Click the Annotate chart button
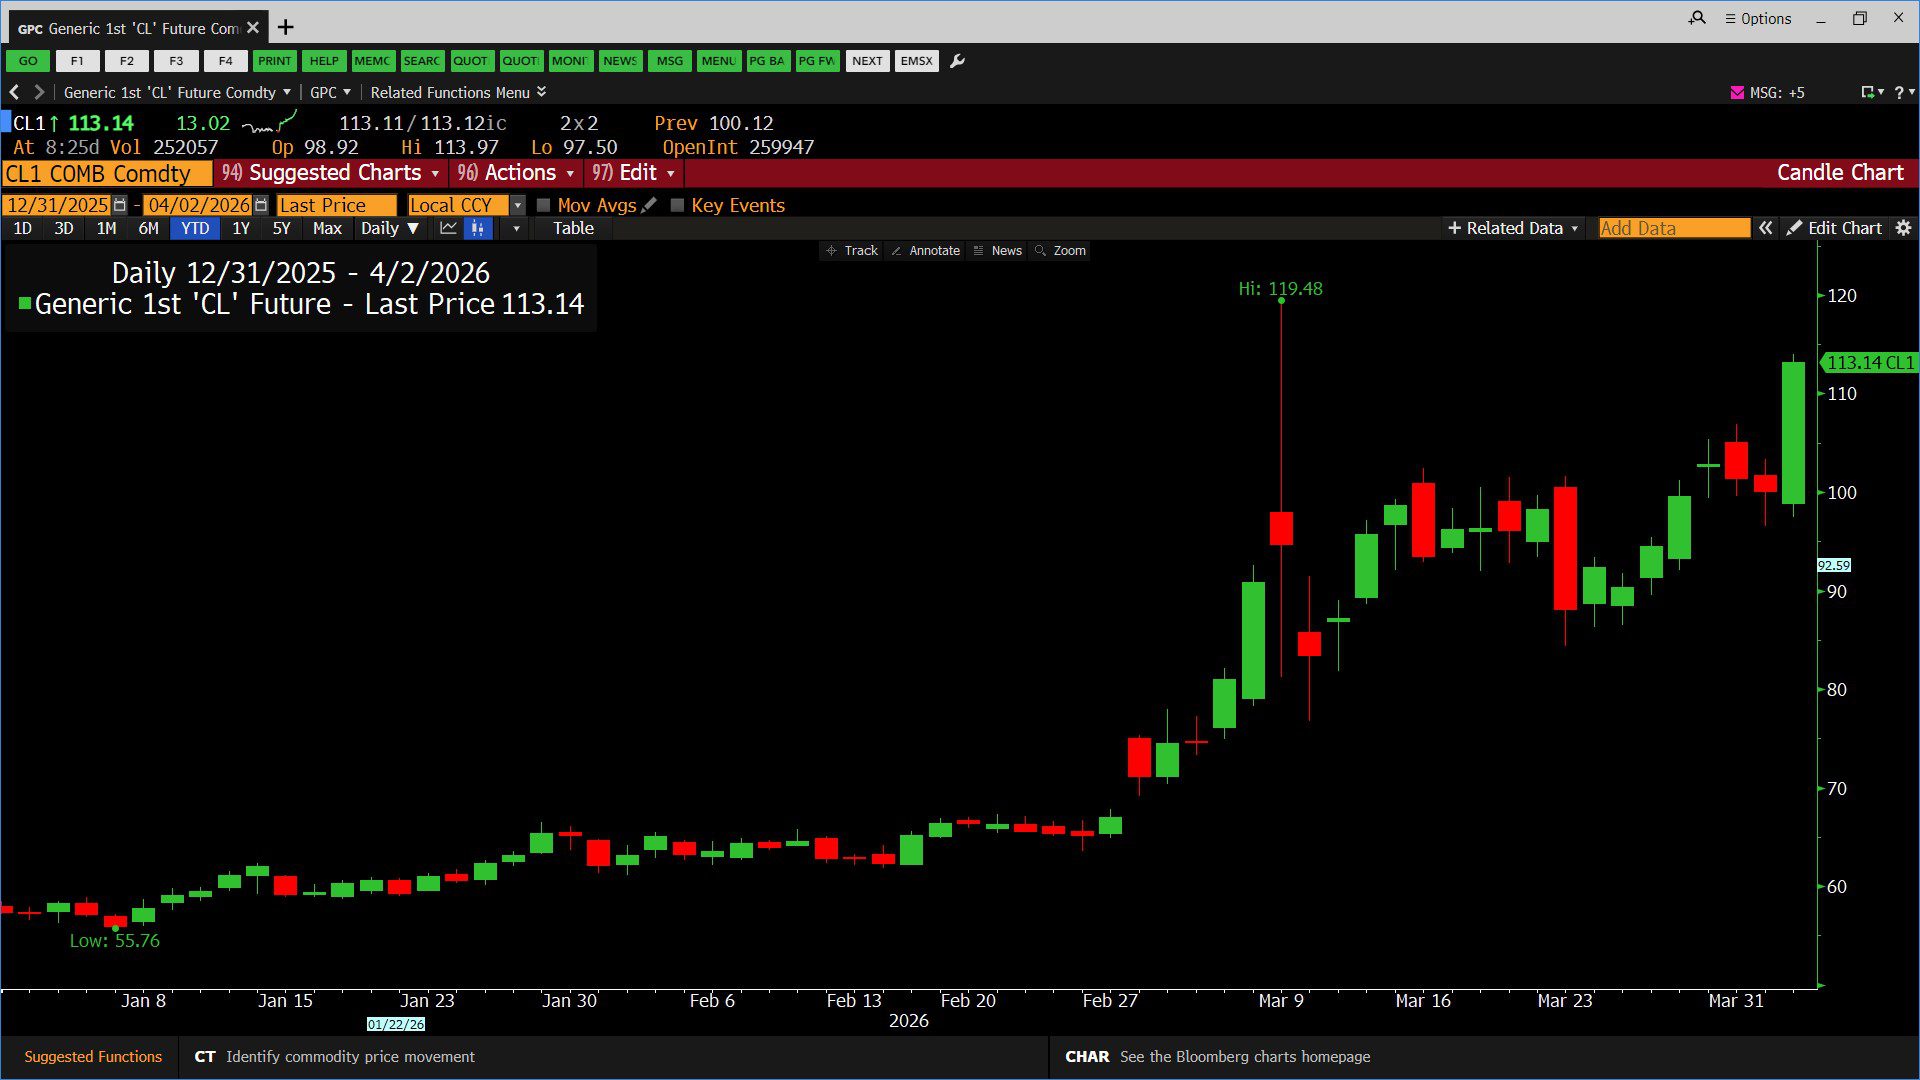This screenshot has height=1080, width=1920. (925, 251)
